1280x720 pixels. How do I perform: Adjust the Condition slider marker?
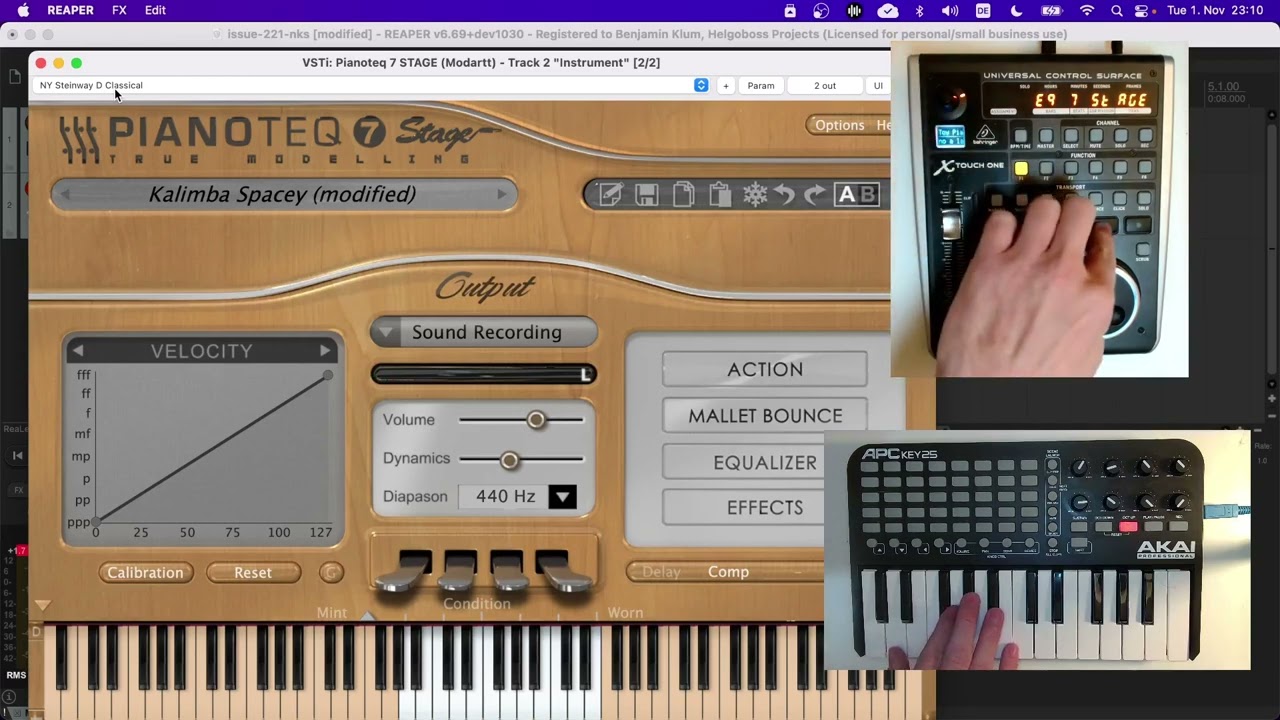pyautogui.click(x=367, y=617)
